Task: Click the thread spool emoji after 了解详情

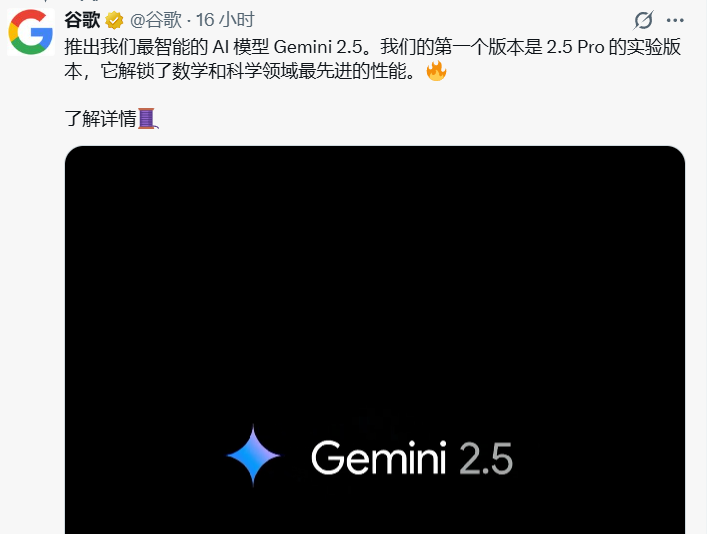Action: pyautogui.click(x=148, y=118)
